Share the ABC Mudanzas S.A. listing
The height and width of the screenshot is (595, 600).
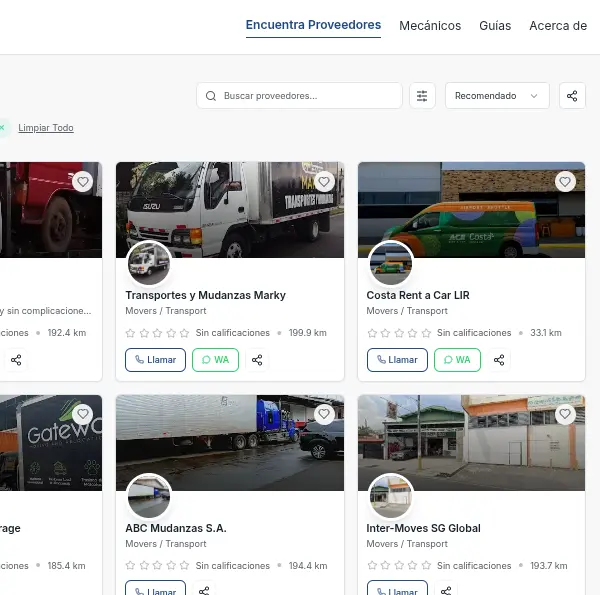204,589
